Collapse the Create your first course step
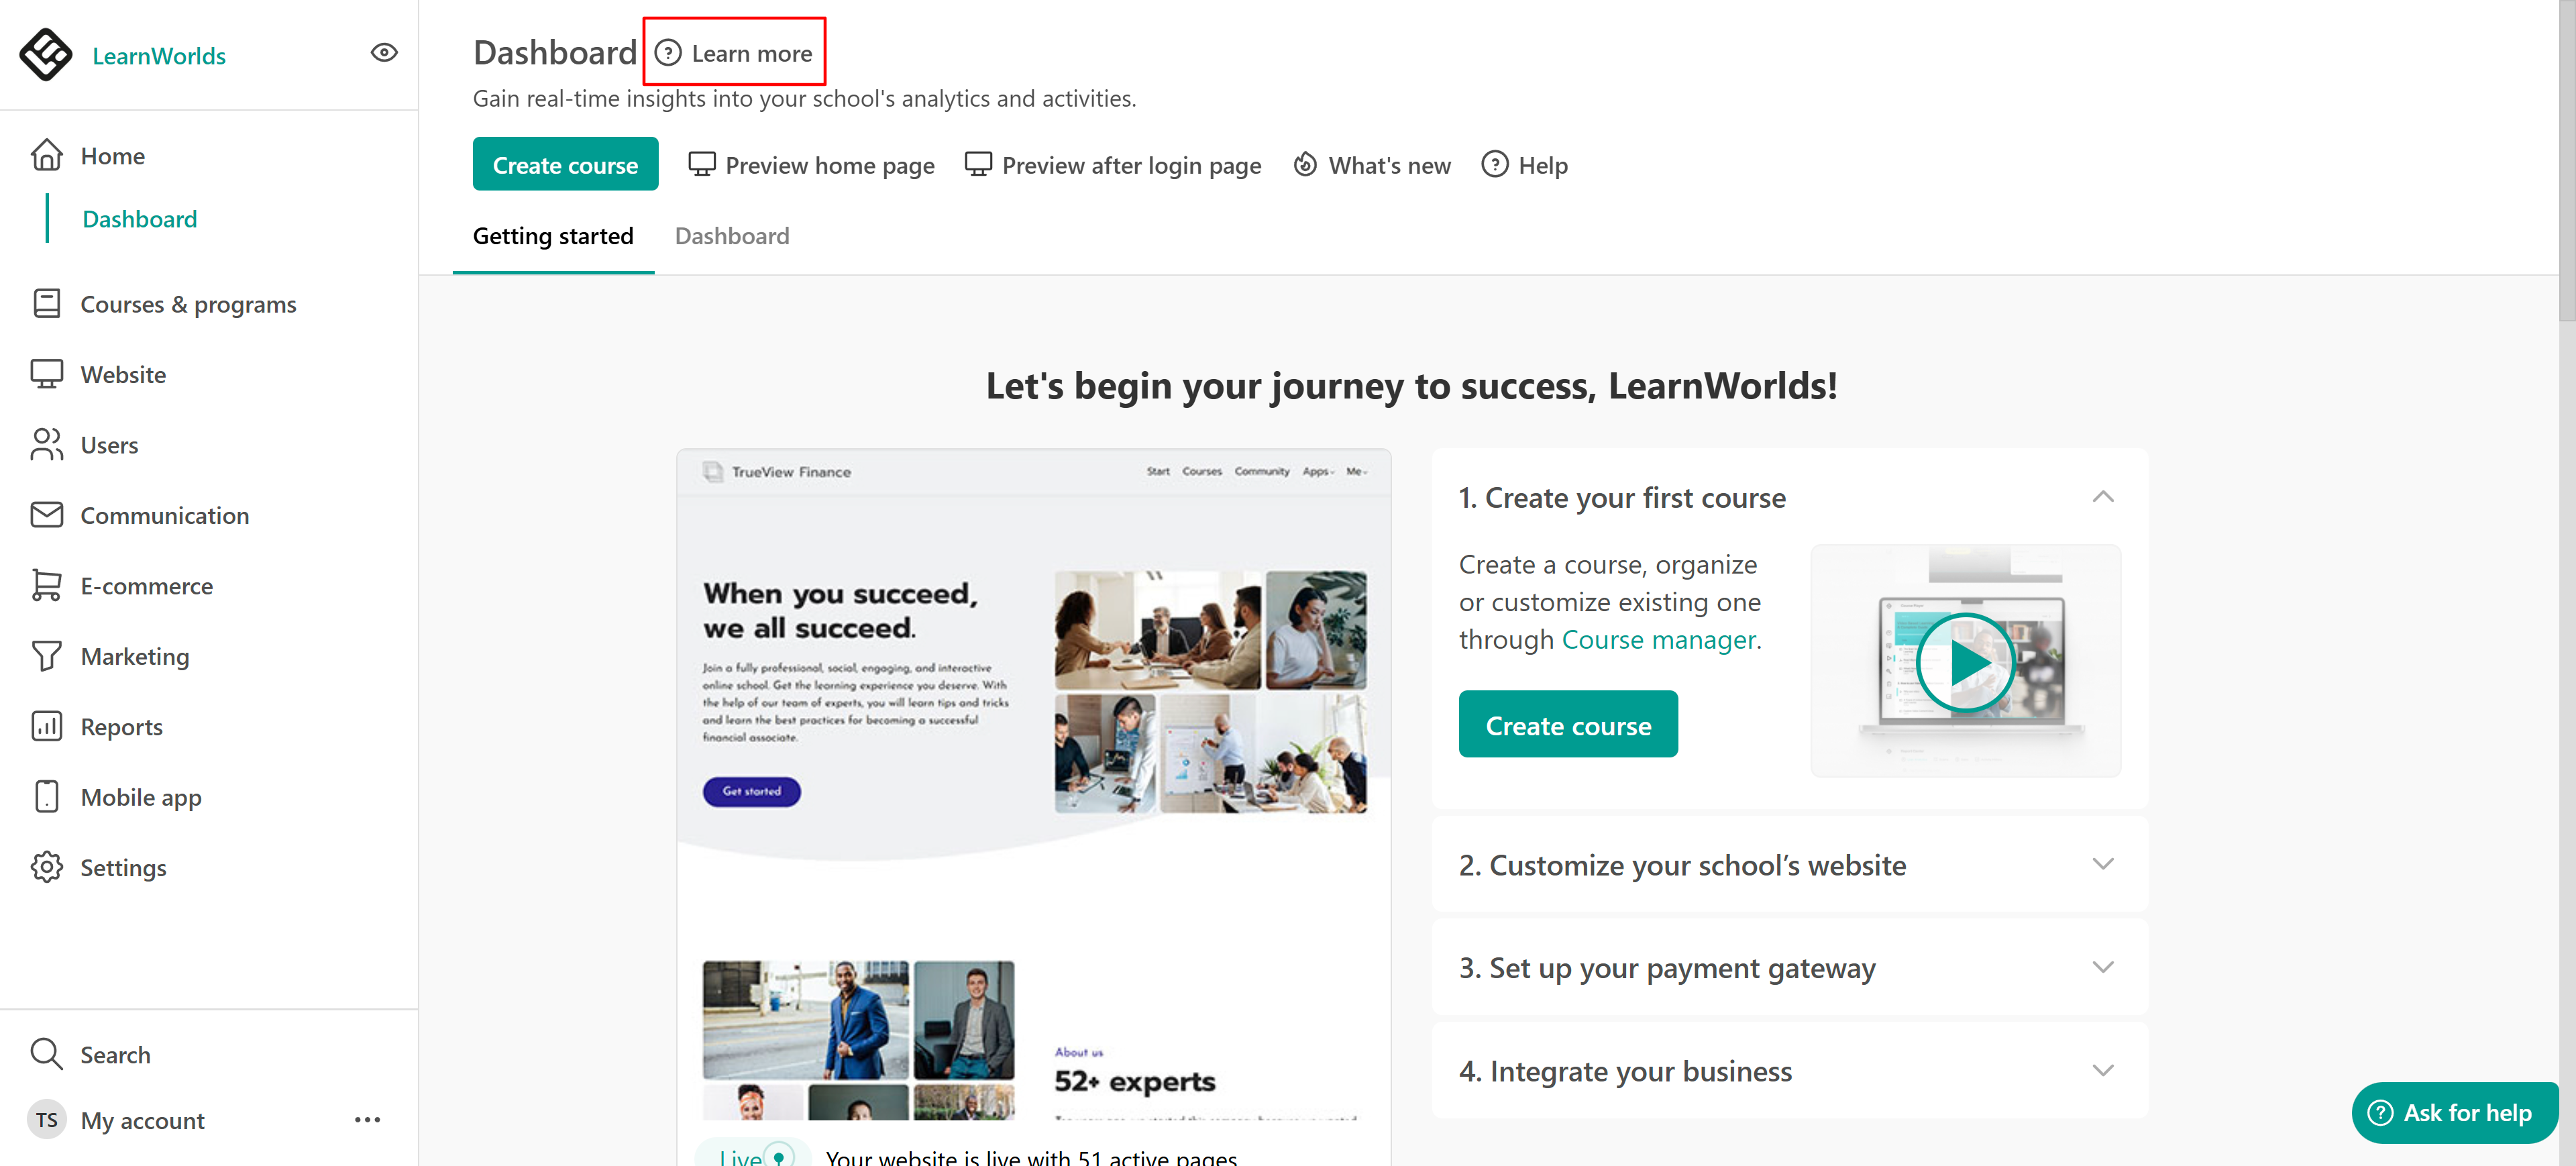Viewport: 2576px width, 1166px height. pos(2102,497)
